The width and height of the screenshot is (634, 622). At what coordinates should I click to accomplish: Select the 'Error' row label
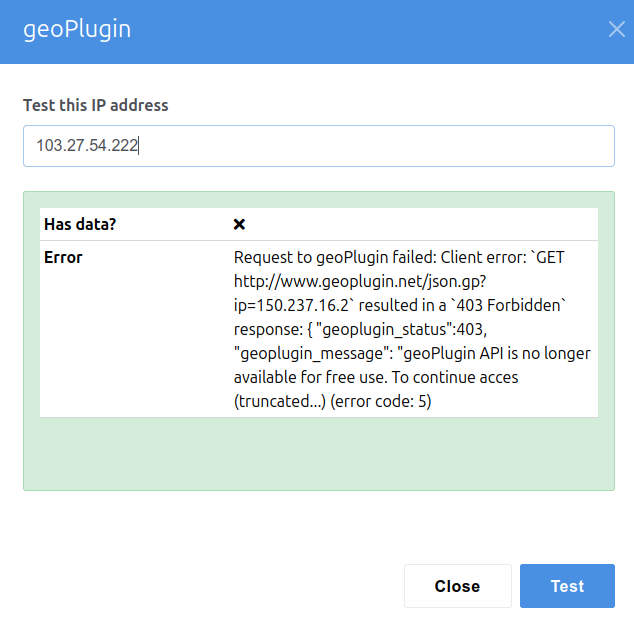(x=63, y=257)
